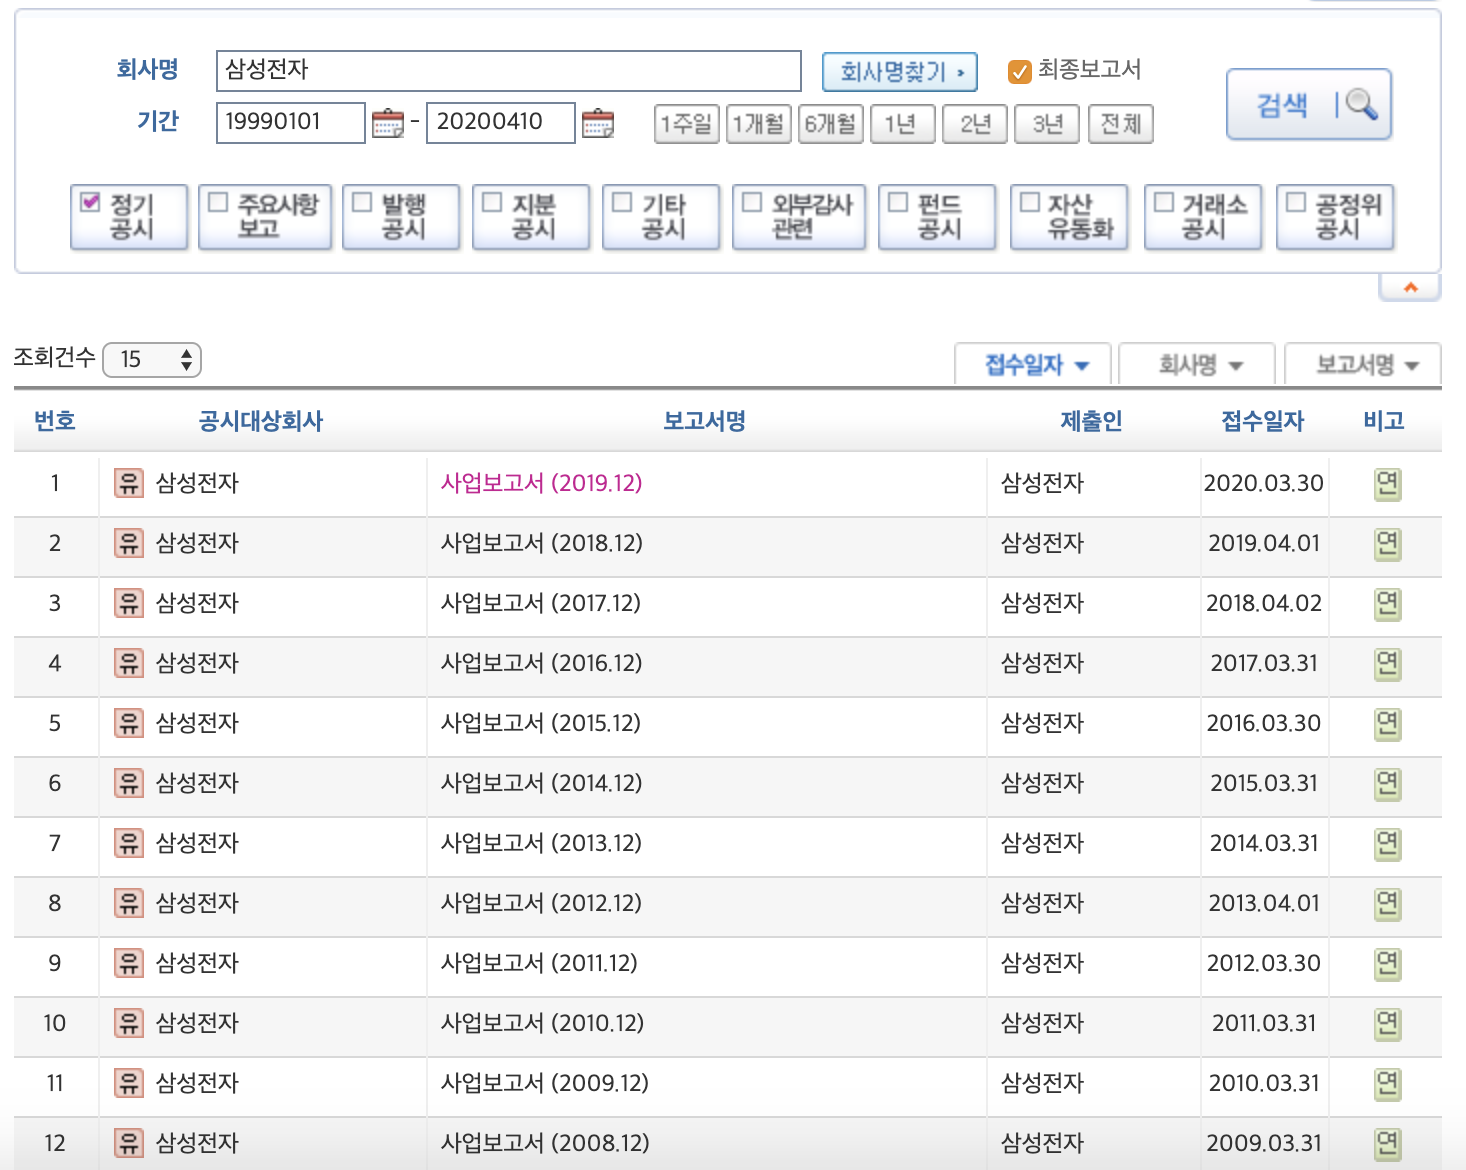Open 사업보고서 (2013.12) report

[542, 843]
